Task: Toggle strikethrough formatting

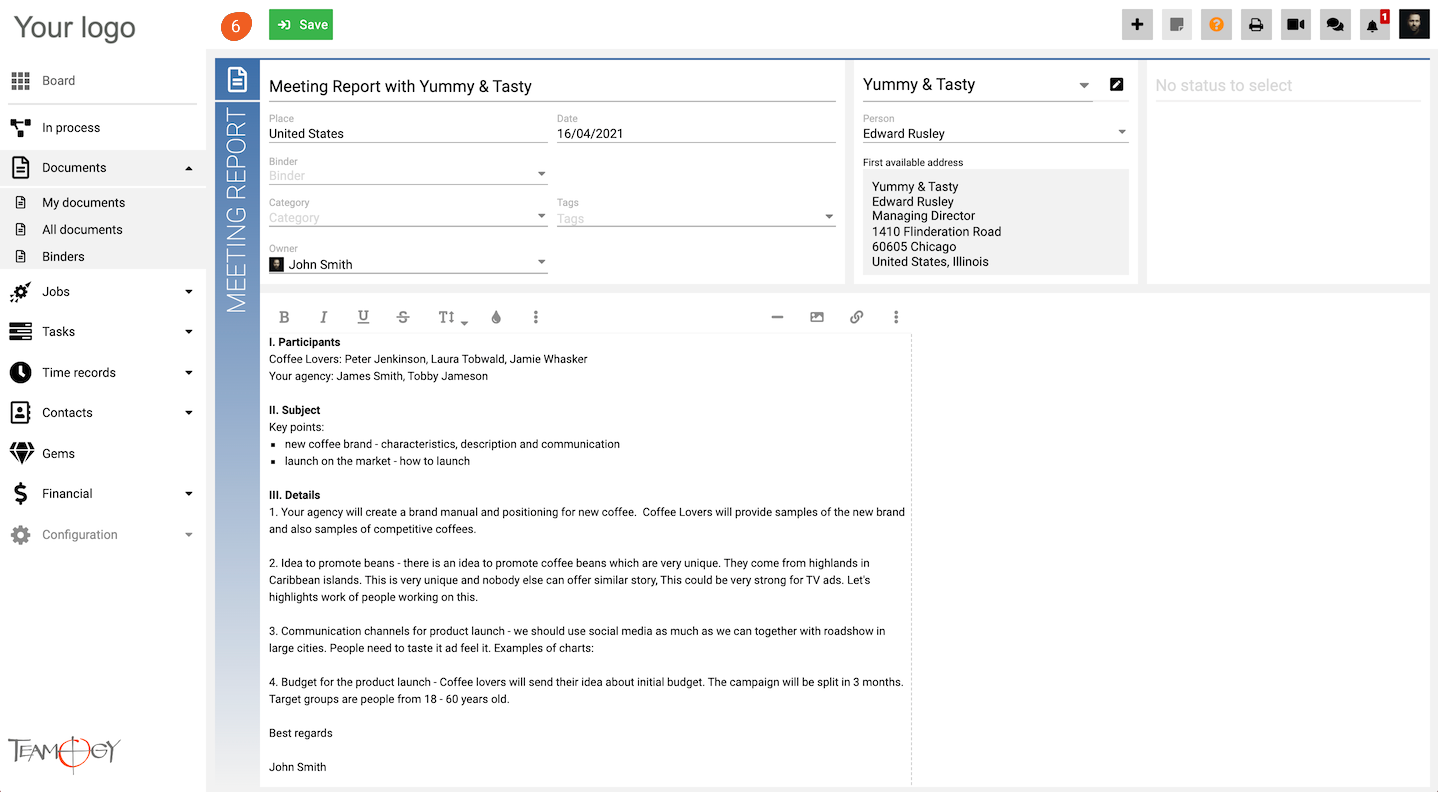Action: click(403, 317)
